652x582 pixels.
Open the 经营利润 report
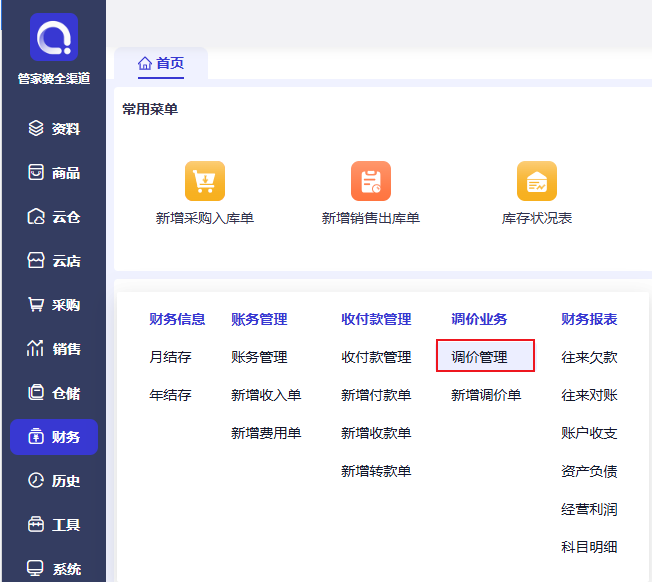589,509
